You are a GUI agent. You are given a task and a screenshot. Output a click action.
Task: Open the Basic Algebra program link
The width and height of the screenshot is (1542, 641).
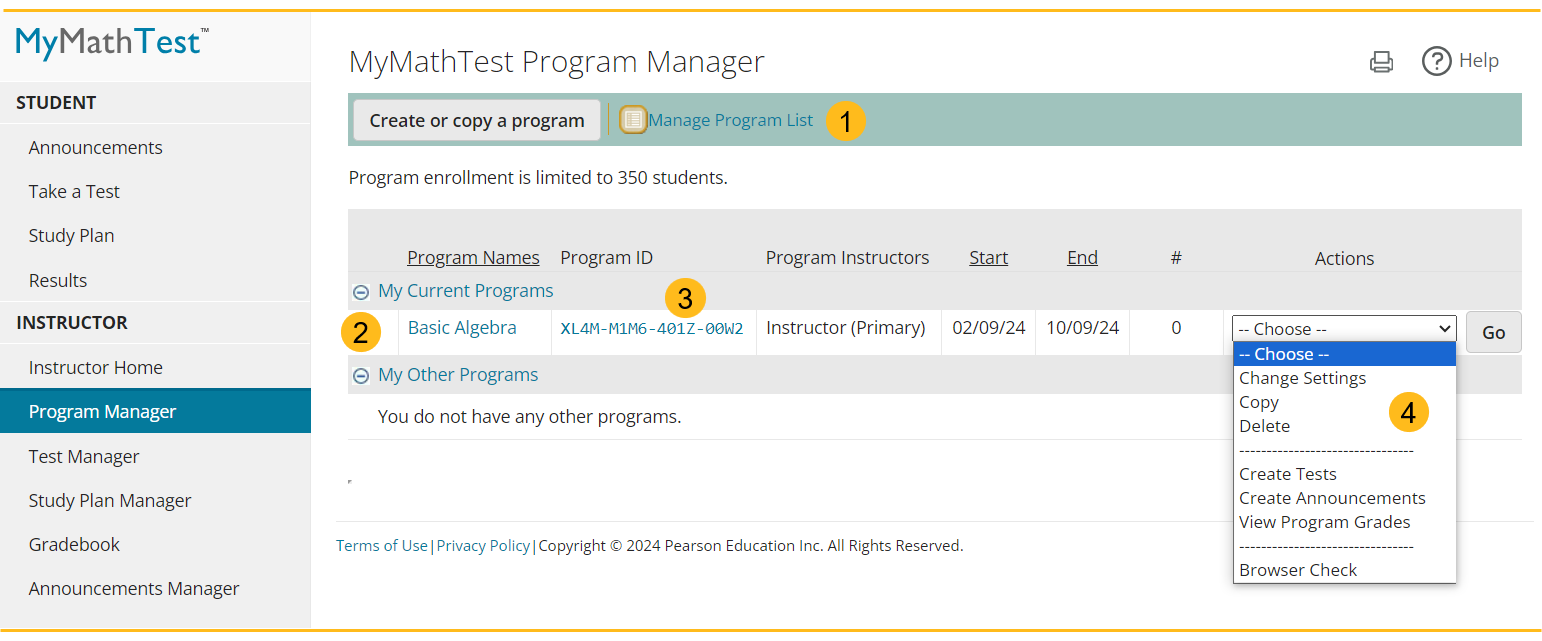(462, 327)
